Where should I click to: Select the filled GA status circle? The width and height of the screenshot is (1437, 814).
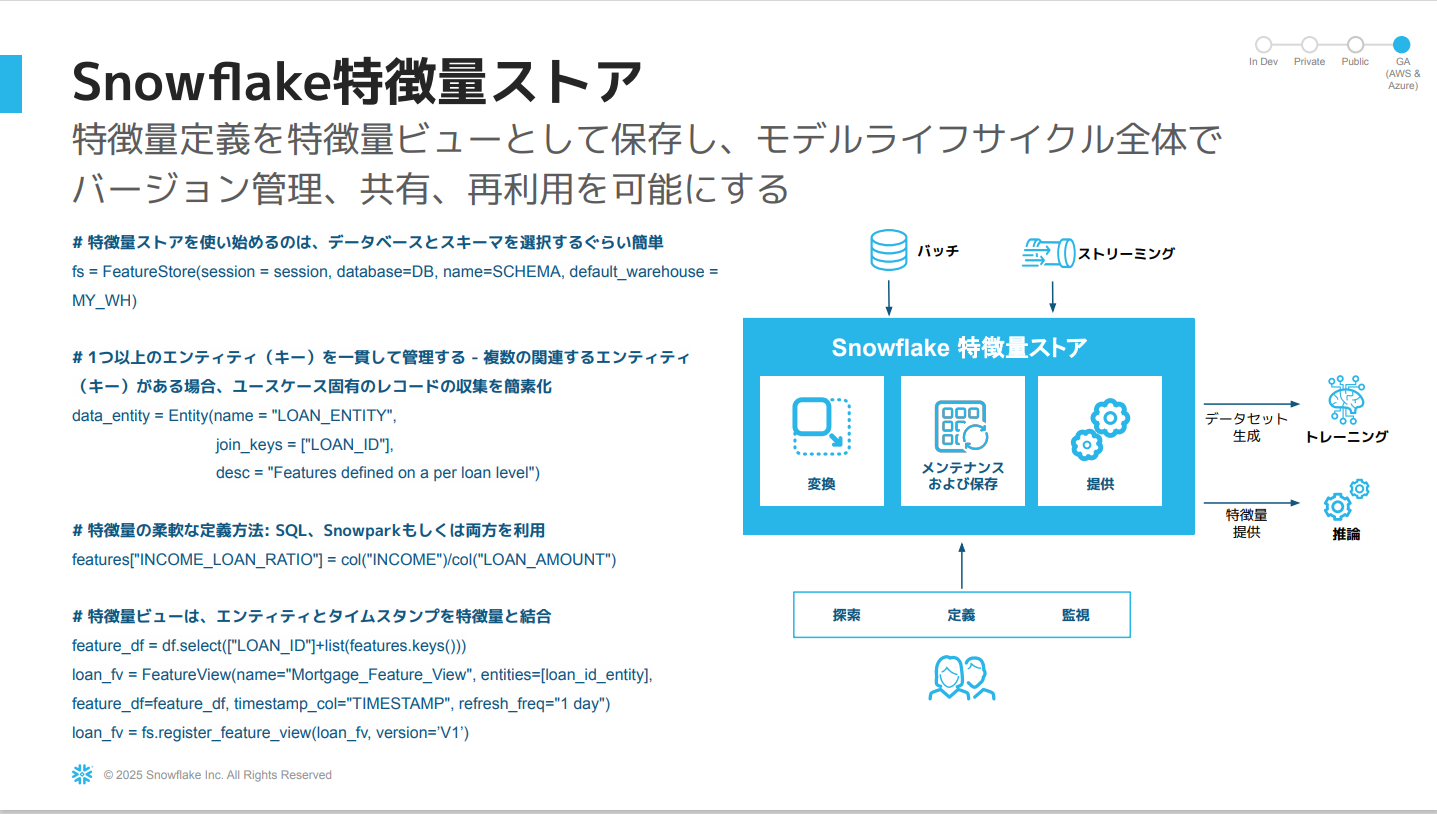click(1401, 44)
